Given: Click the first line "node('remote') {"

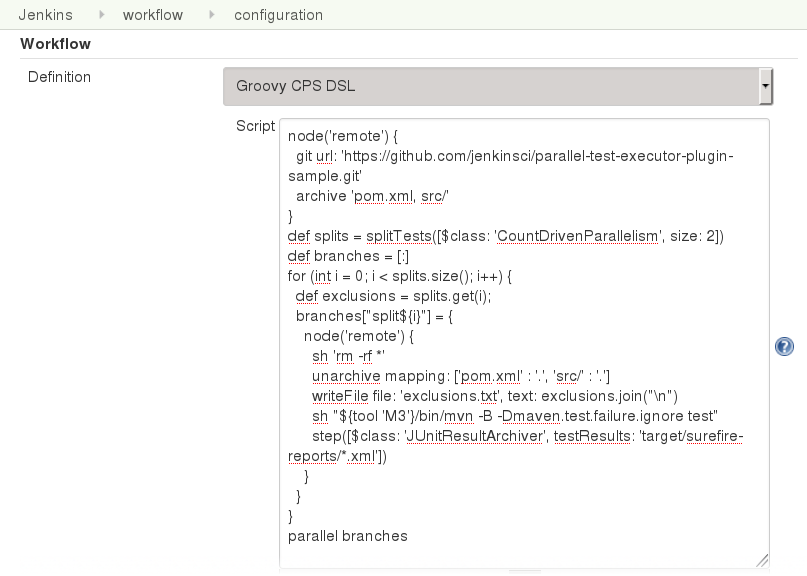Looking at the screenshot, I should pos(343,136).
